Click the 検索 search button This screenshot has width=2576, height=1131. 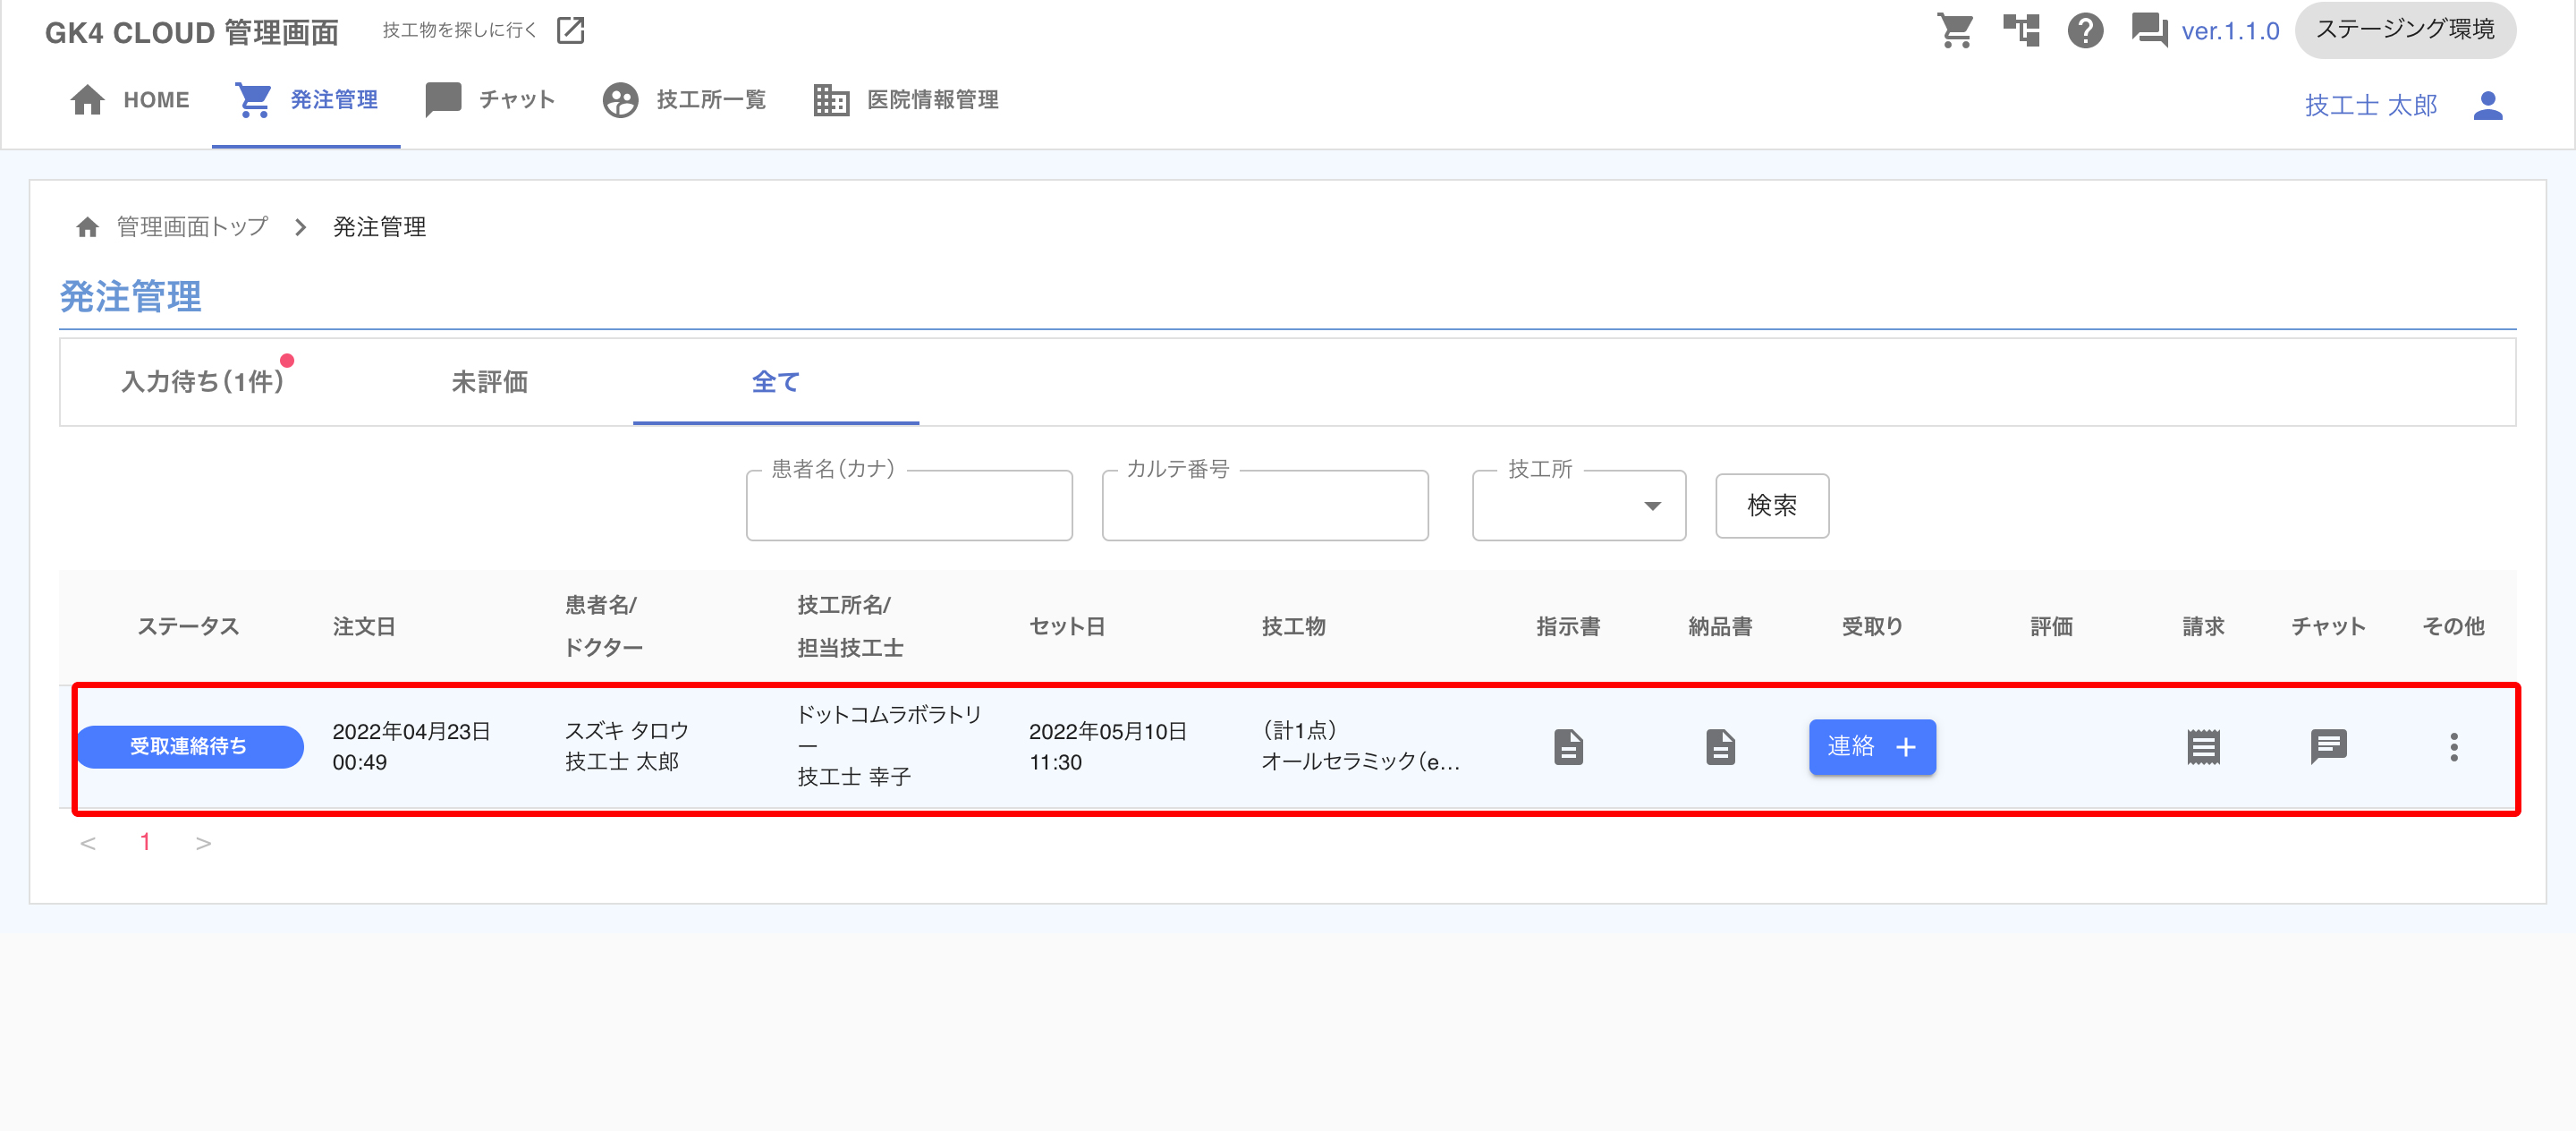[x=1771, y=506]
